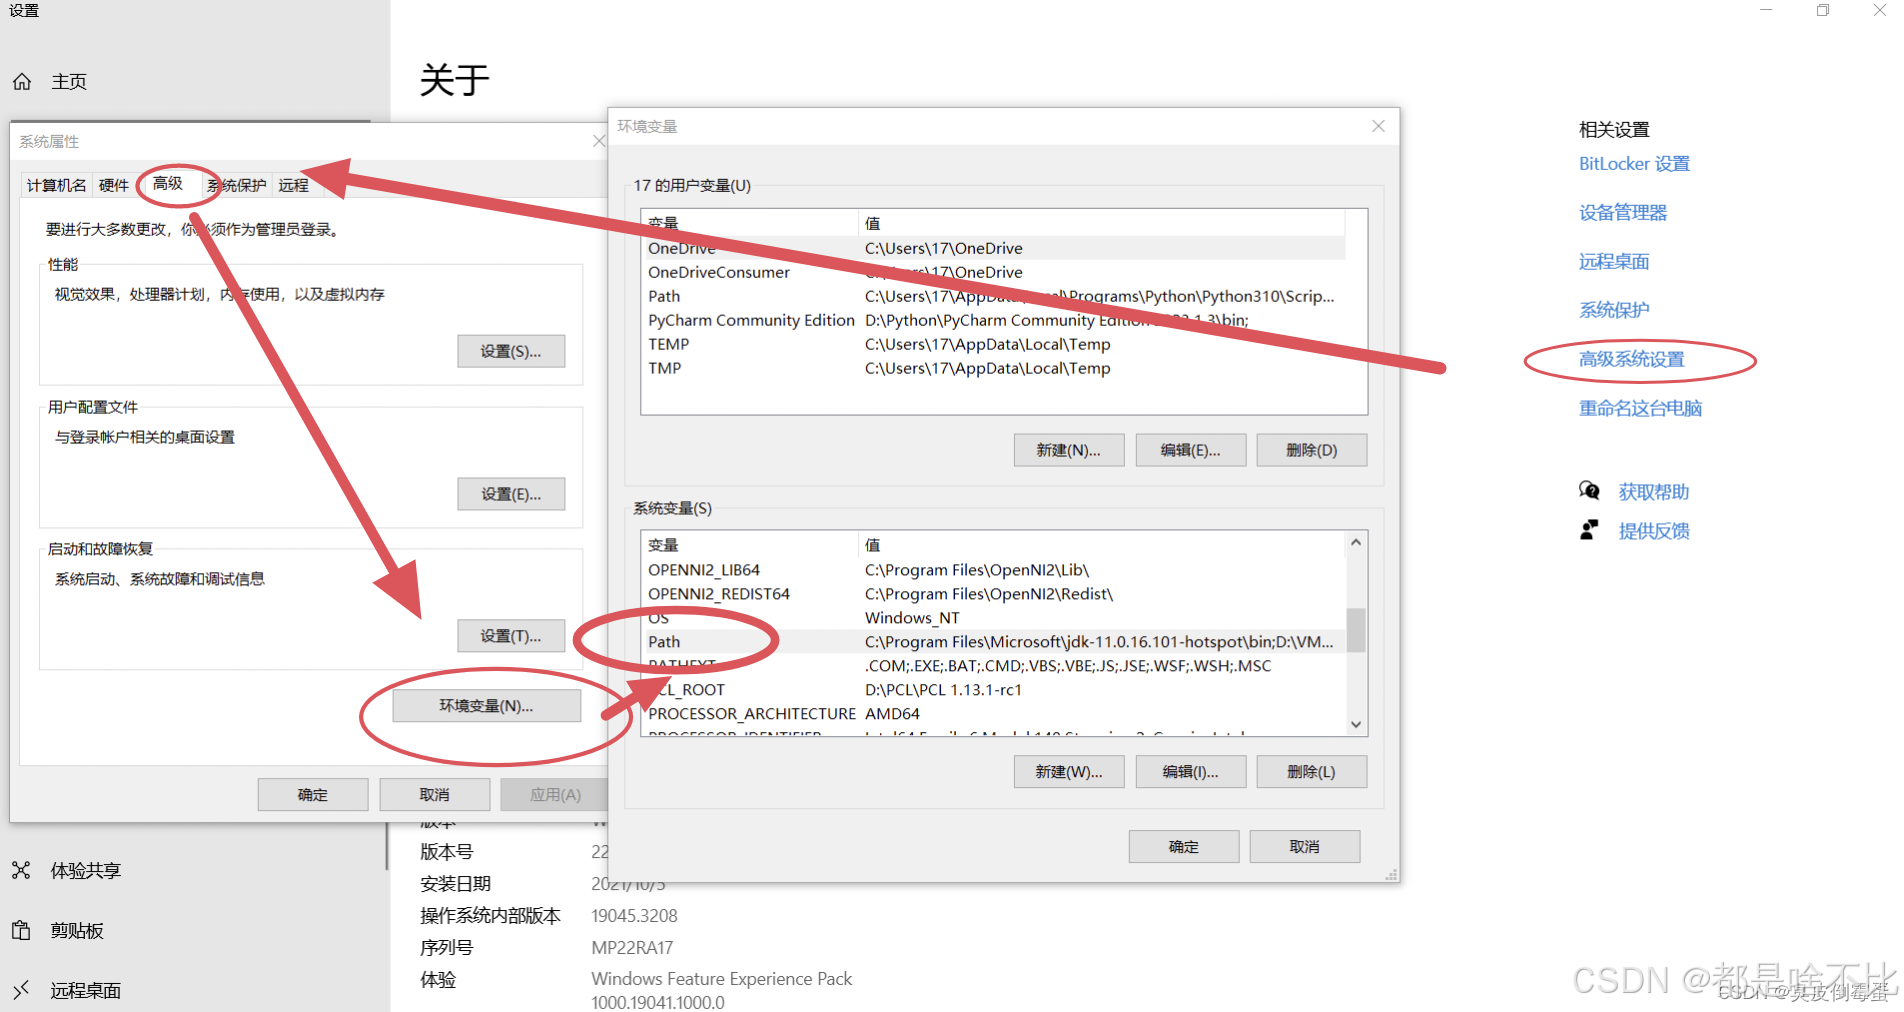The height and width of the screenshot is (1012, 1904).
Task: Click 提供反馈 link
Action: (1654, 530)
